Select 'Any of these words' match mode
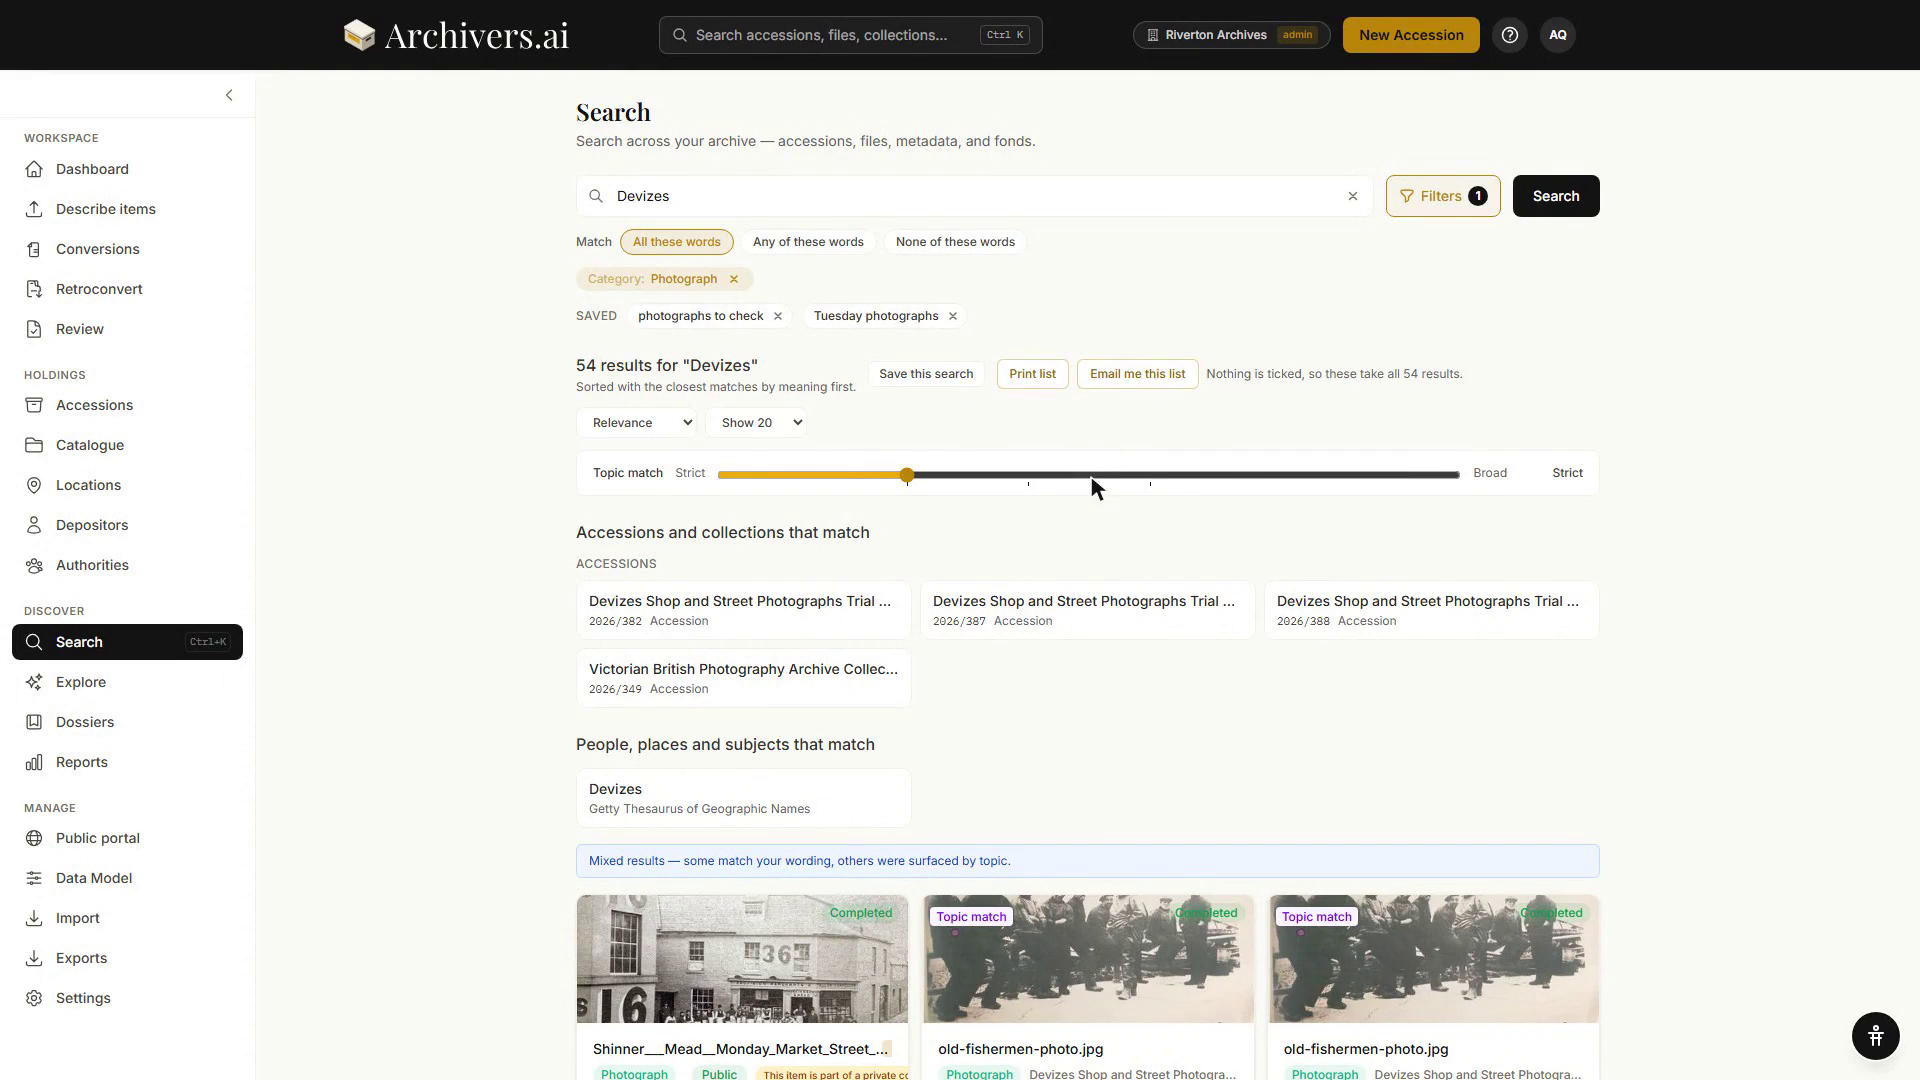This screenshot has height=1080, width=1920. click(808, 242)
